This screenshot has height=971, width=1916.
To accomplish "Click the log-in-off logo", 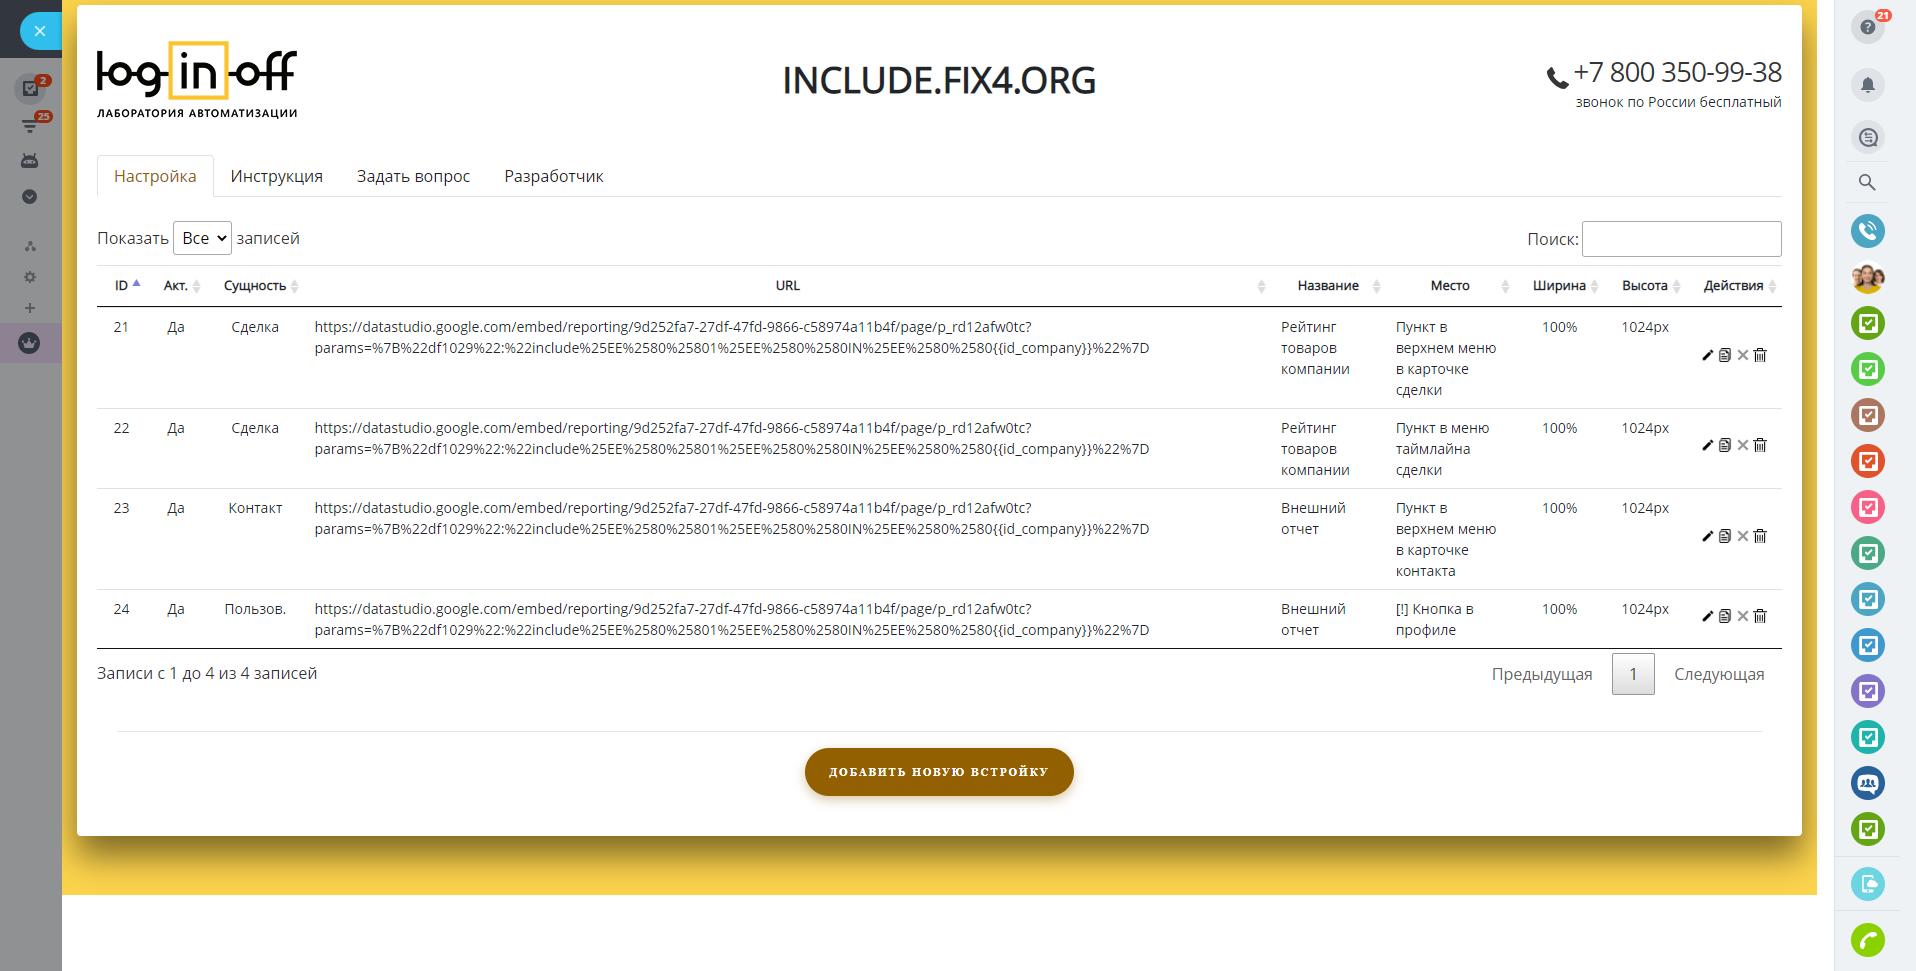I will pos(197,80).
